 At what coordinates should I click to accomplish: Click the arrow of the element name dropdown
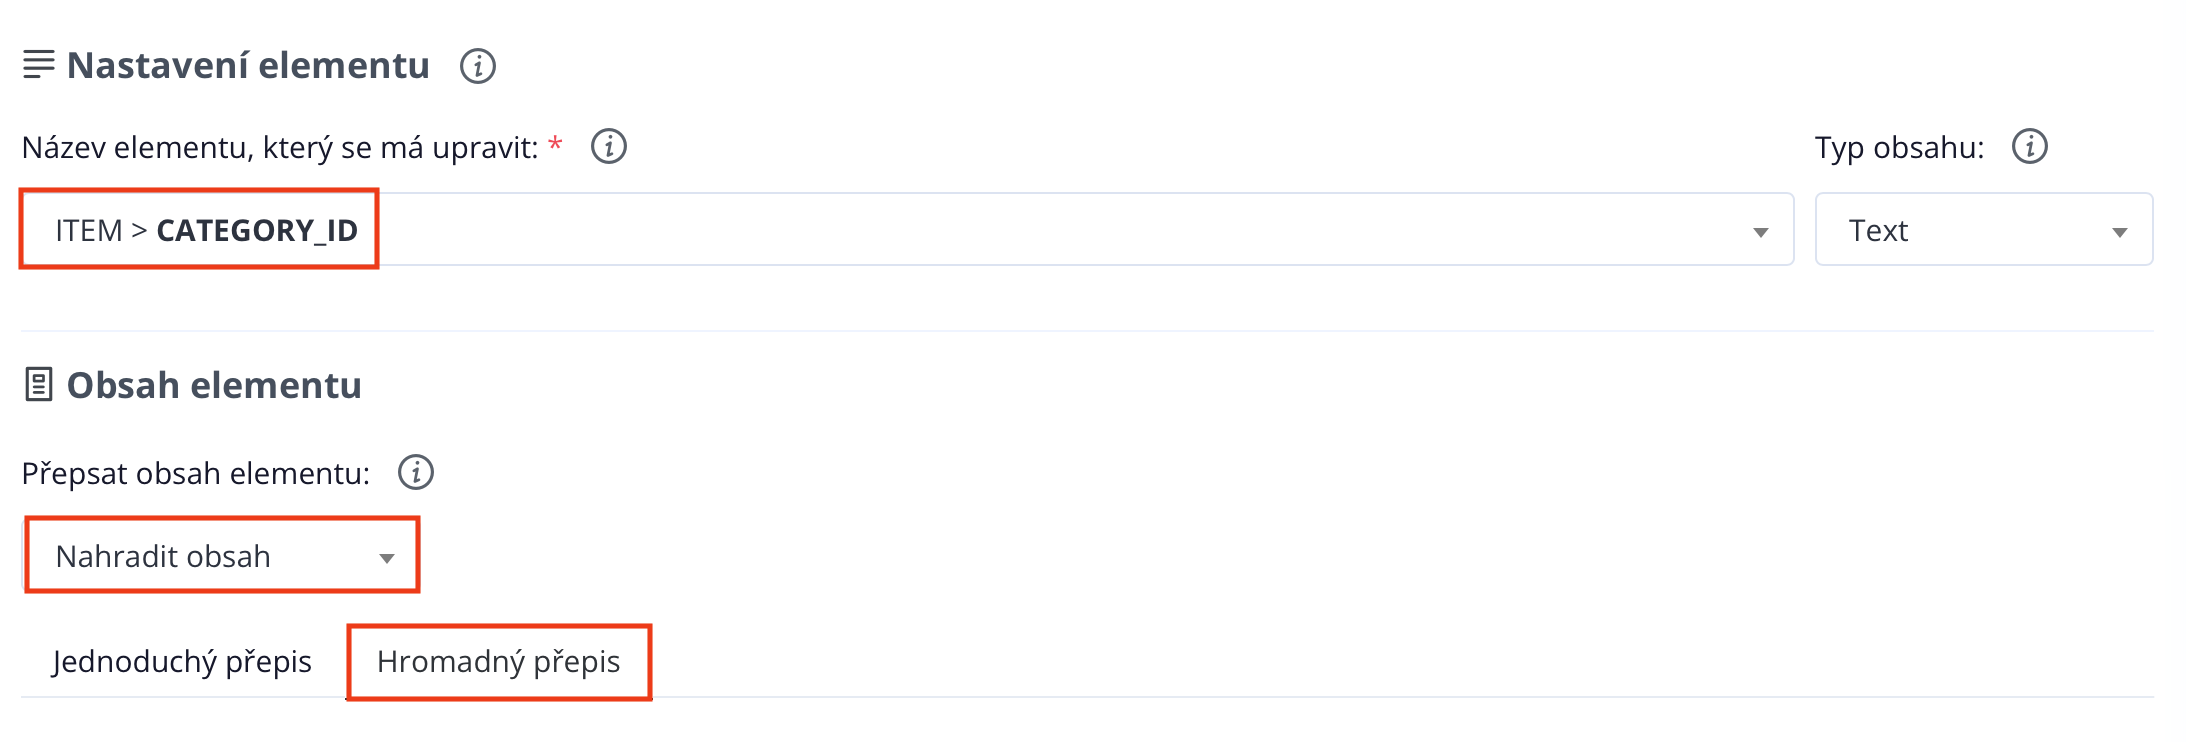(1761, 232)
